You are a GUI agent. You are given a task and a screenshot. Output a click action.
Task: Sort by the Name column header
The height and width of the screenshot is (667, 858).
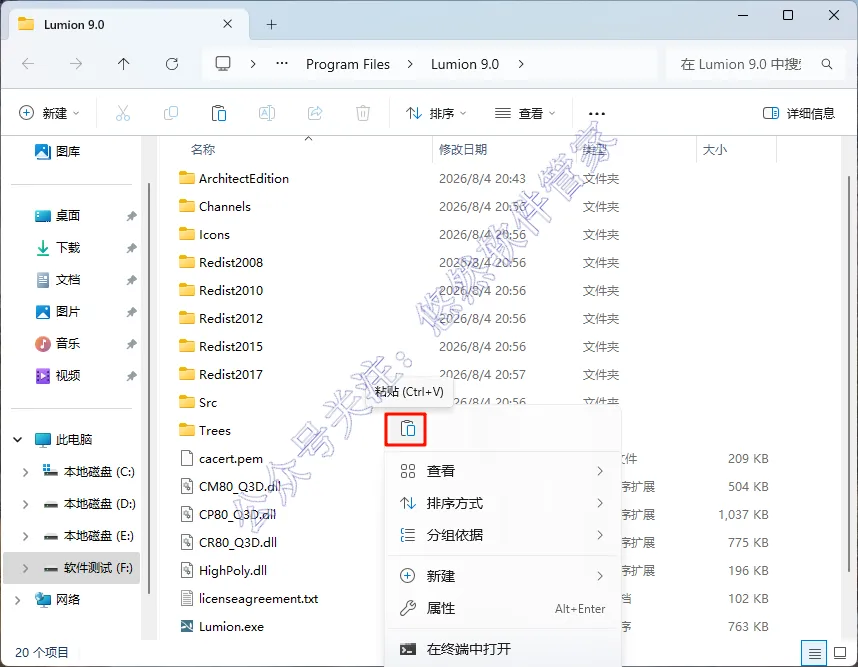[x=203, y=149]
